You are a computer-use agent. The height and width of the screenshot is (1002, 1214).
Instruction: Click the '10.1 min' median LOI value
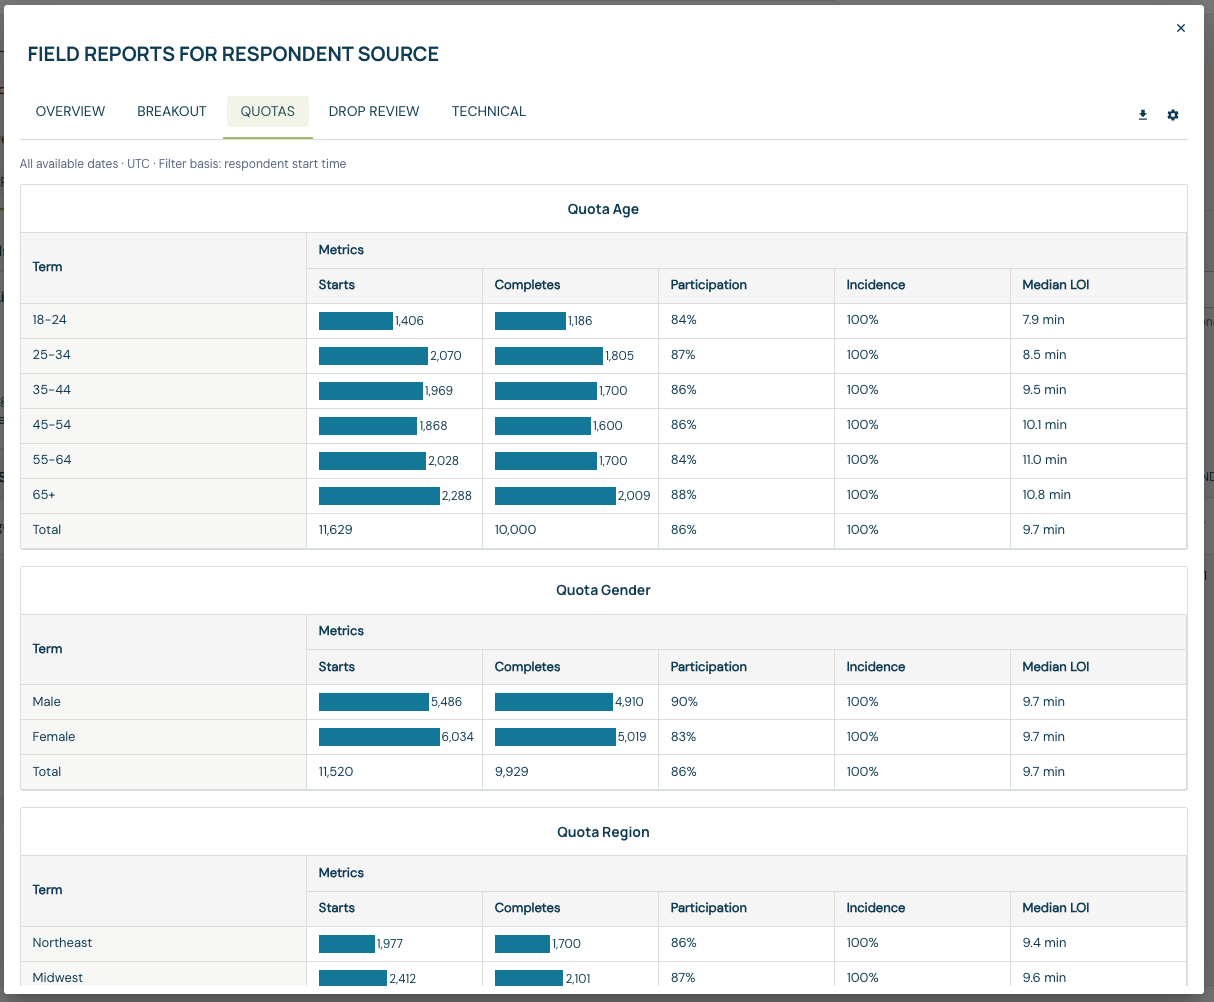[x=1045, y=425]
